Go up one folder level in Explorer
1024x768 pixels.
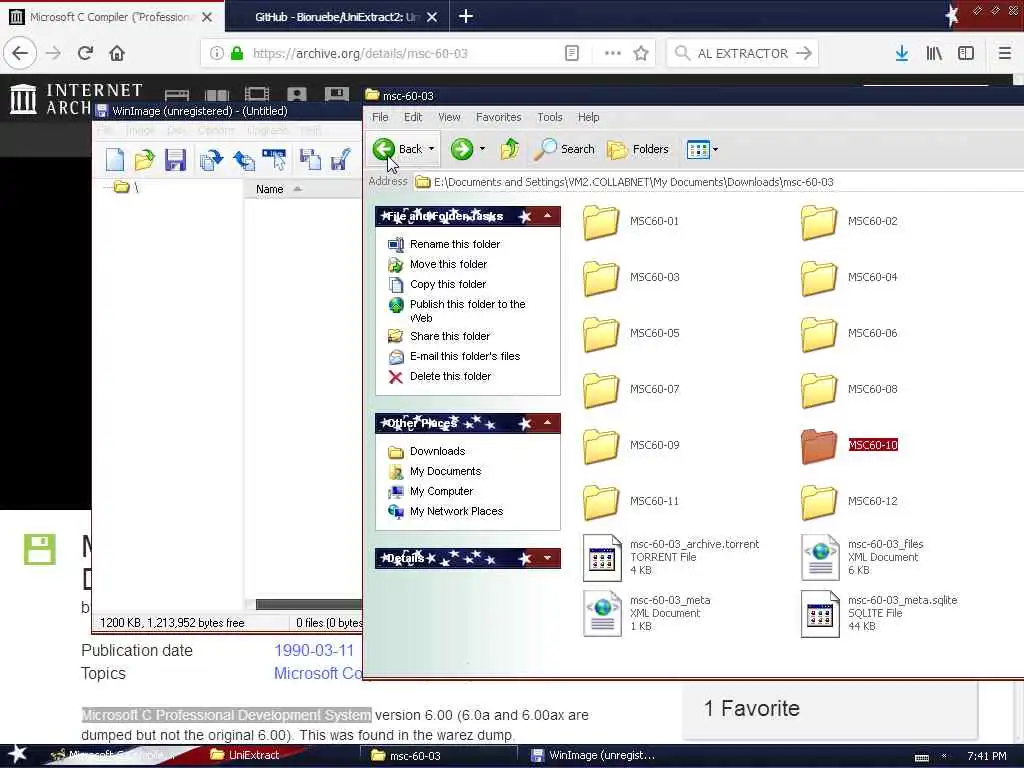pyautogui.click(x=509, y=150)
